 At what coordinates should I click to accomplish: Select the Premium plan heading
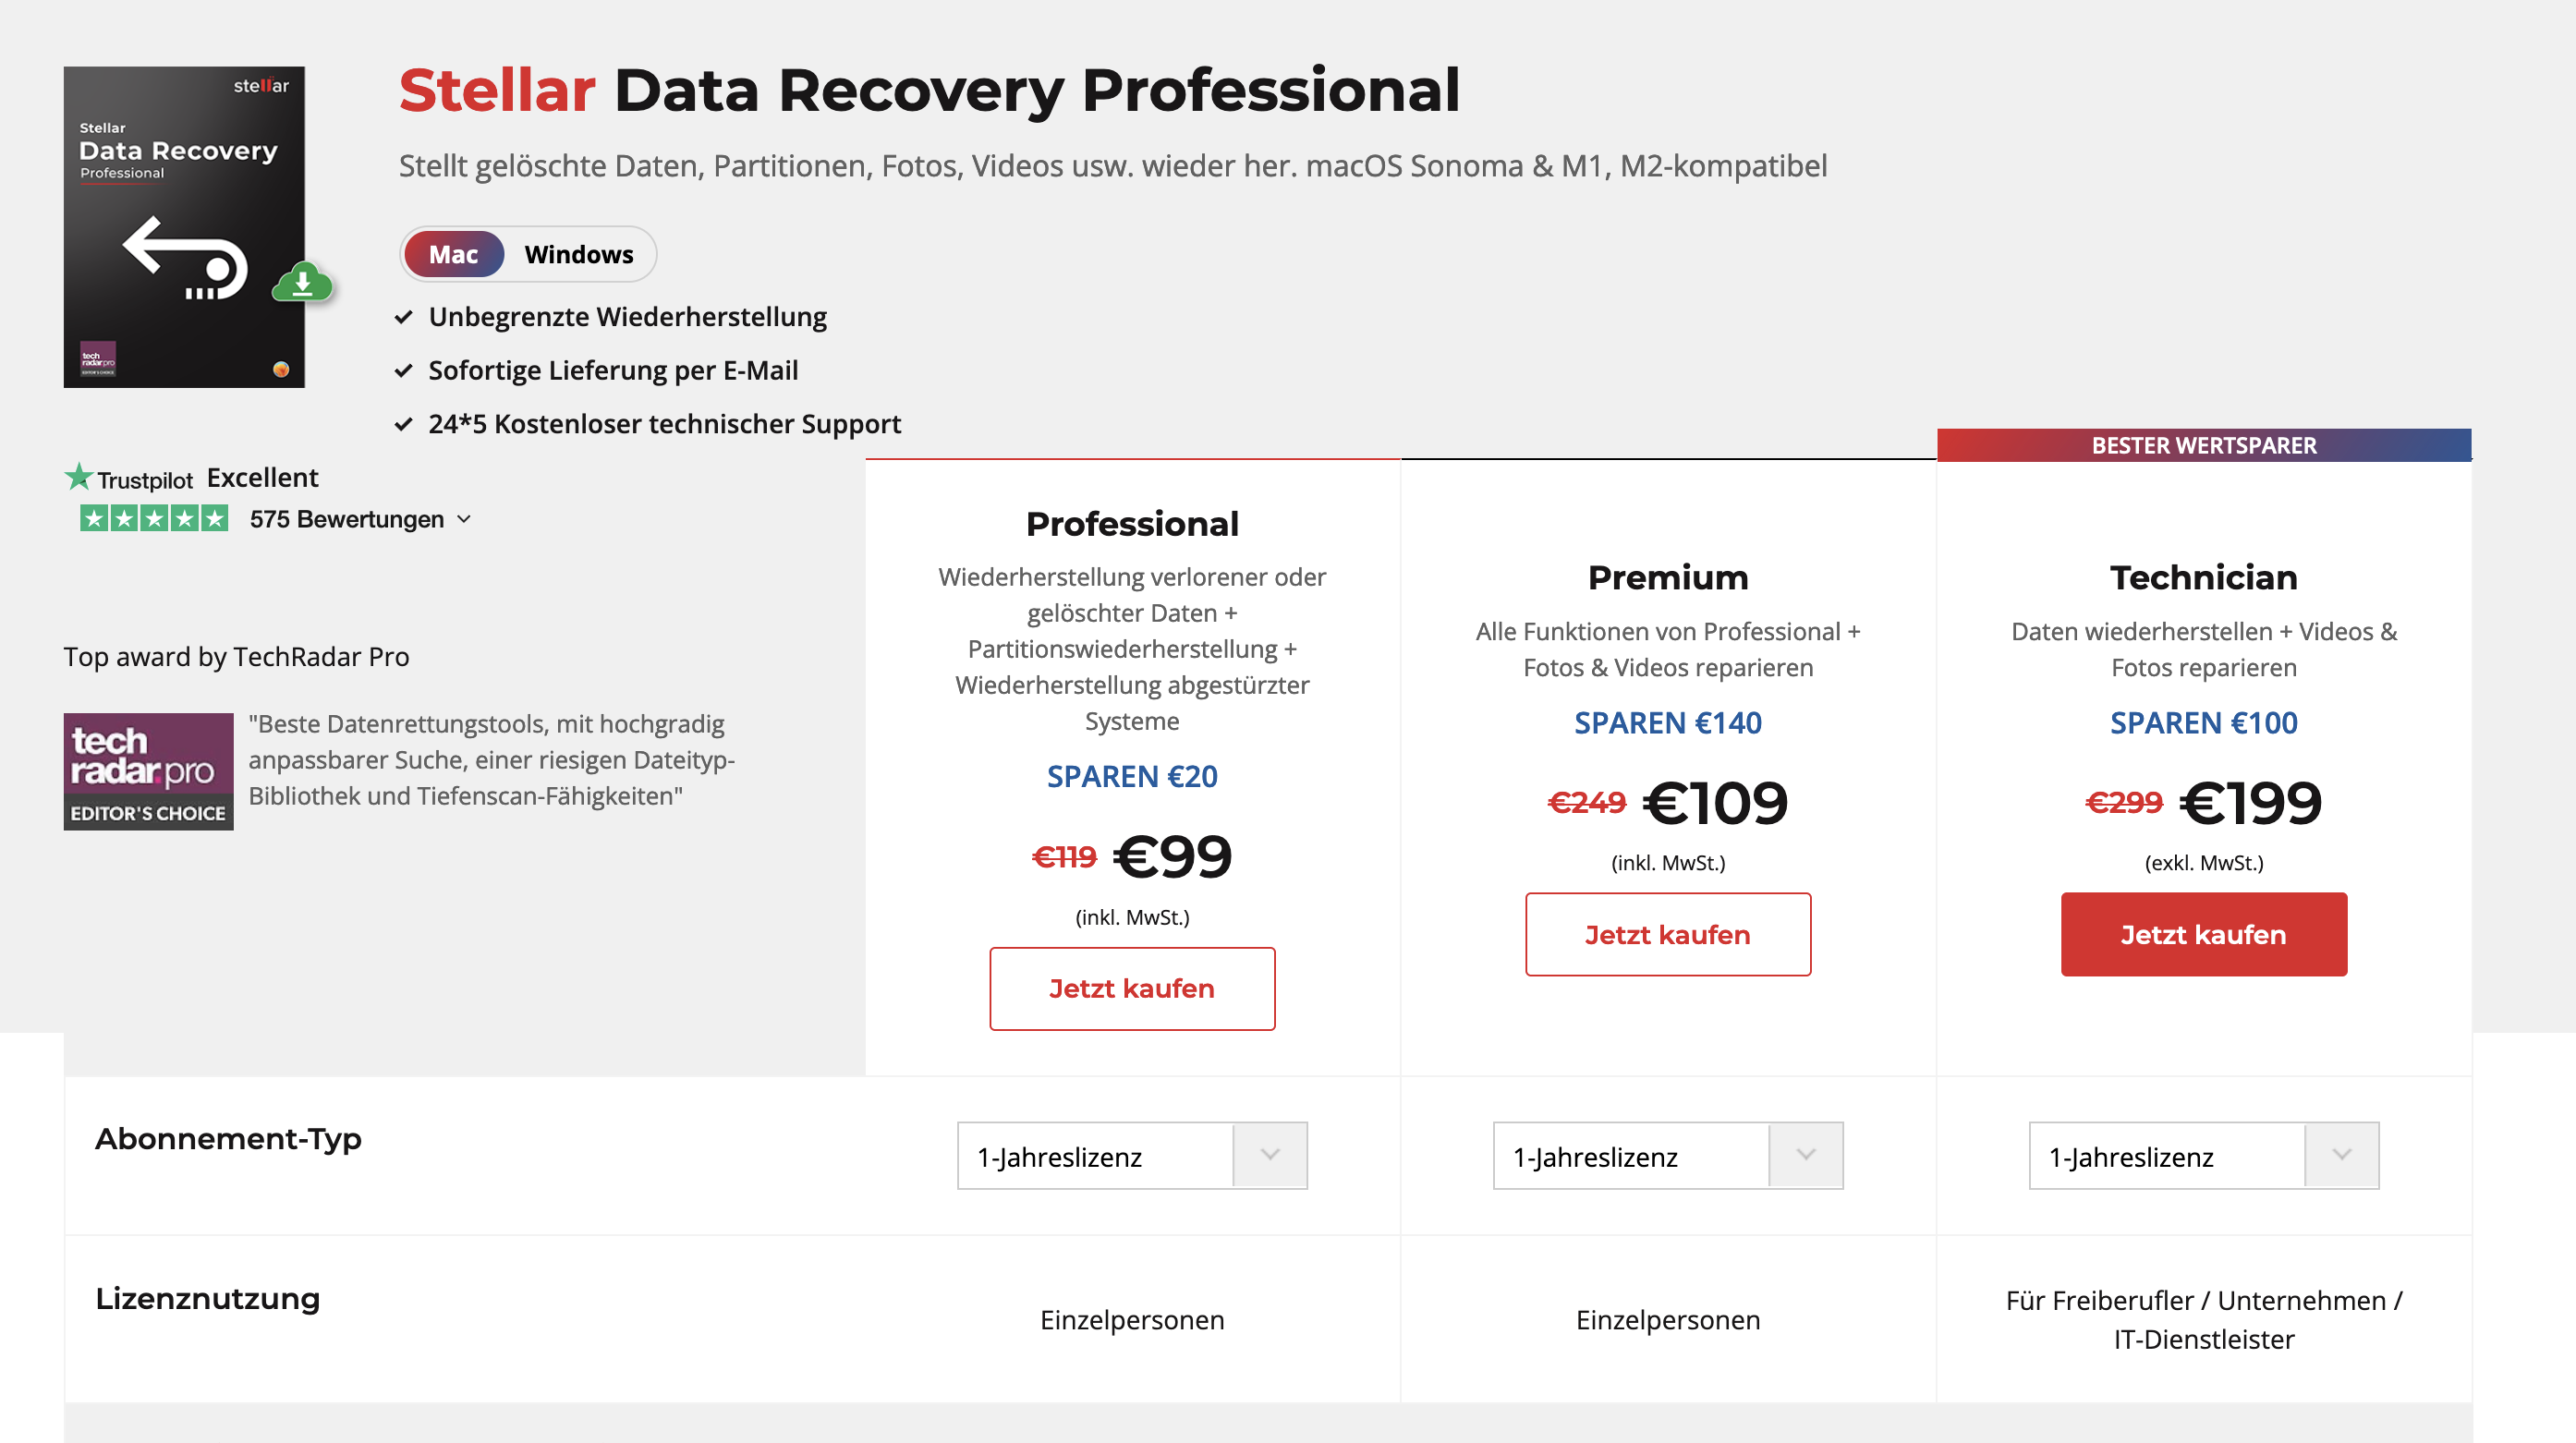(x=1668, y=577)
